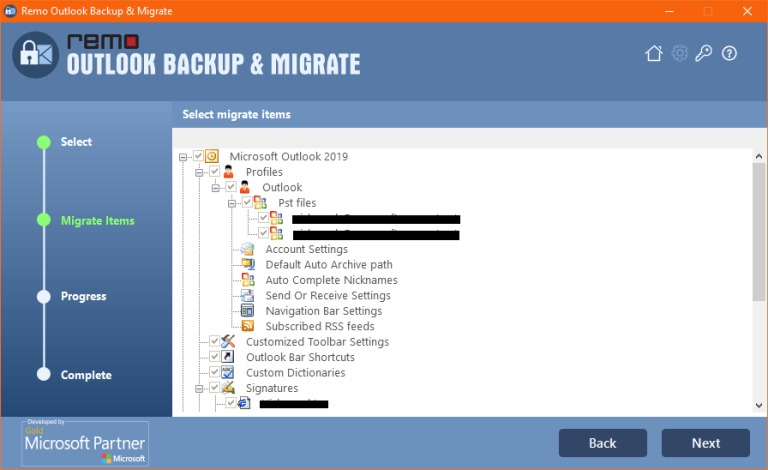Select the Select step in sidebar

tap(76, 142)
